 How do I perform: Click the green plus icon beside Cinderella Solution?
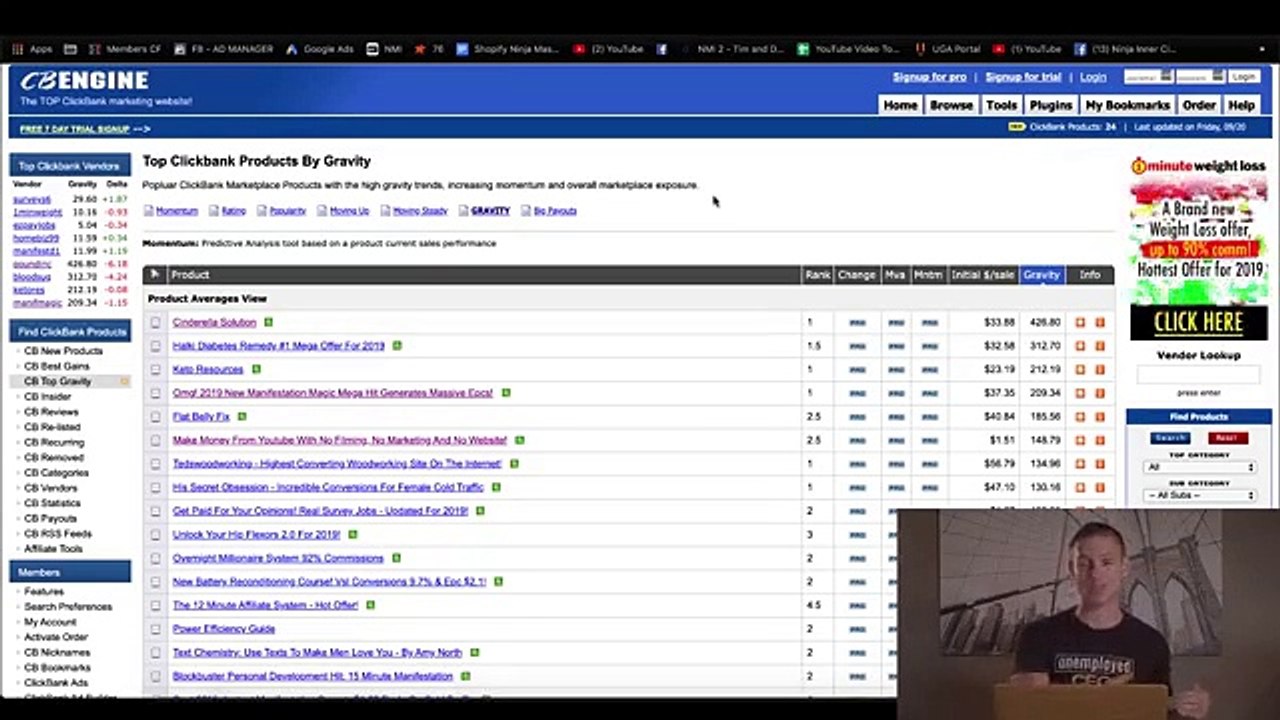pos(268,322)
